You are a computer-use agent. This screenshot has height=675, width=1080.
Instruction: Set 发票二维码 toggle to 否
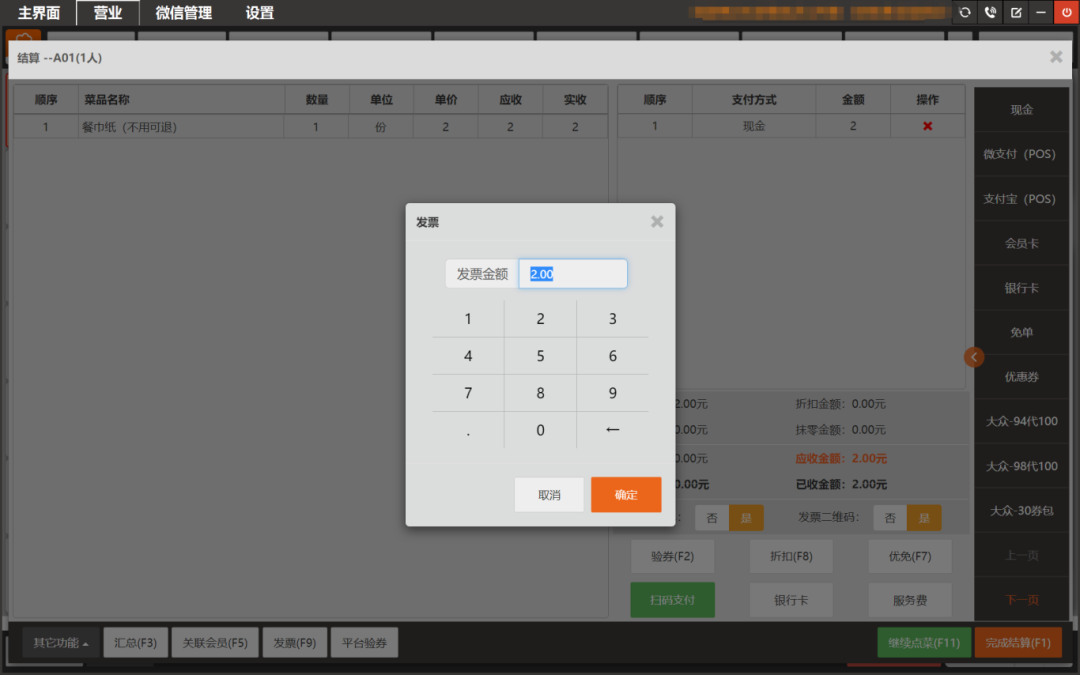(890, 518)
